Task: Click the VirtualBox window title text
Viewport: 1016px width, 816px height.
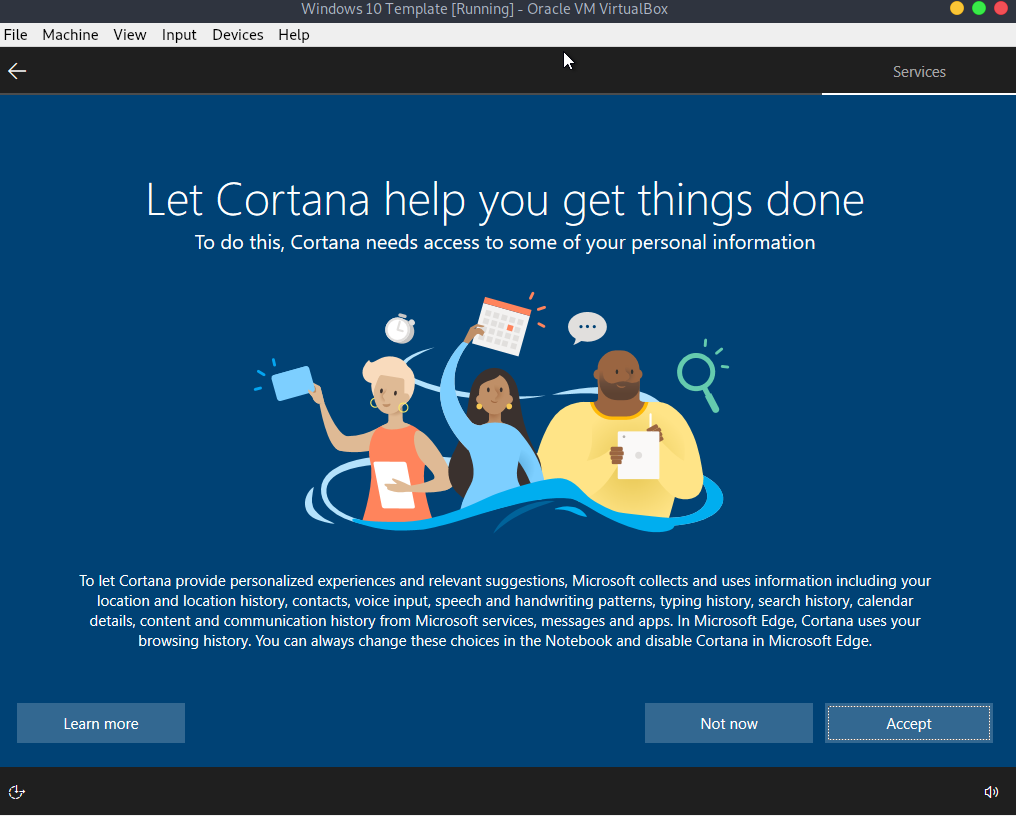Action: click(x=484, y=9)
